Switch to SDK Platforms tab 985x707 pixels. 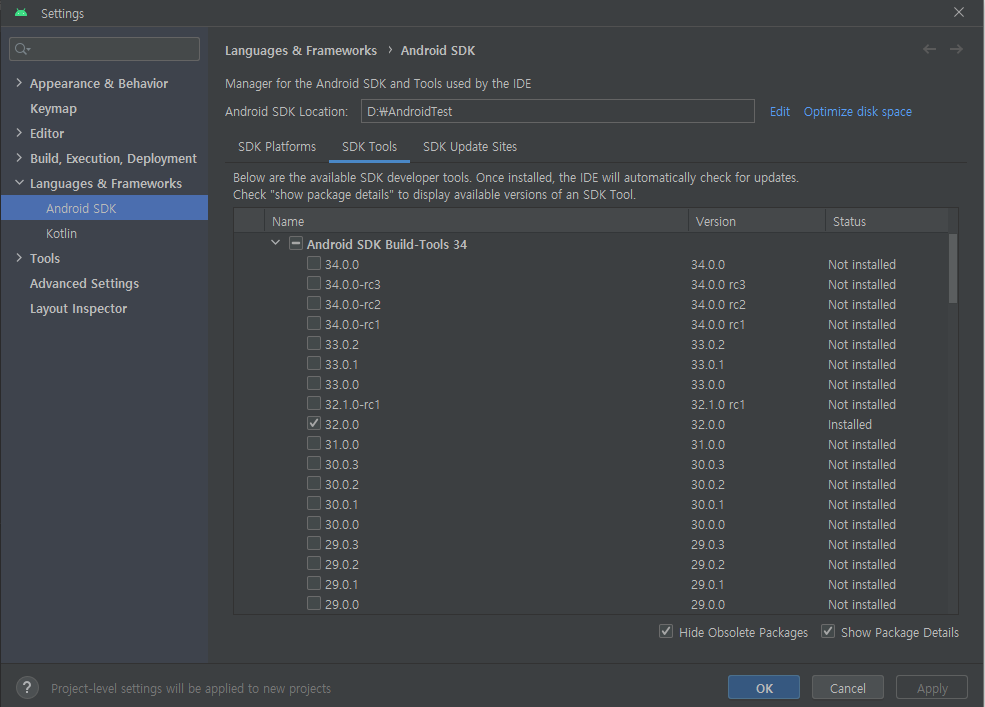click(277, 146)
